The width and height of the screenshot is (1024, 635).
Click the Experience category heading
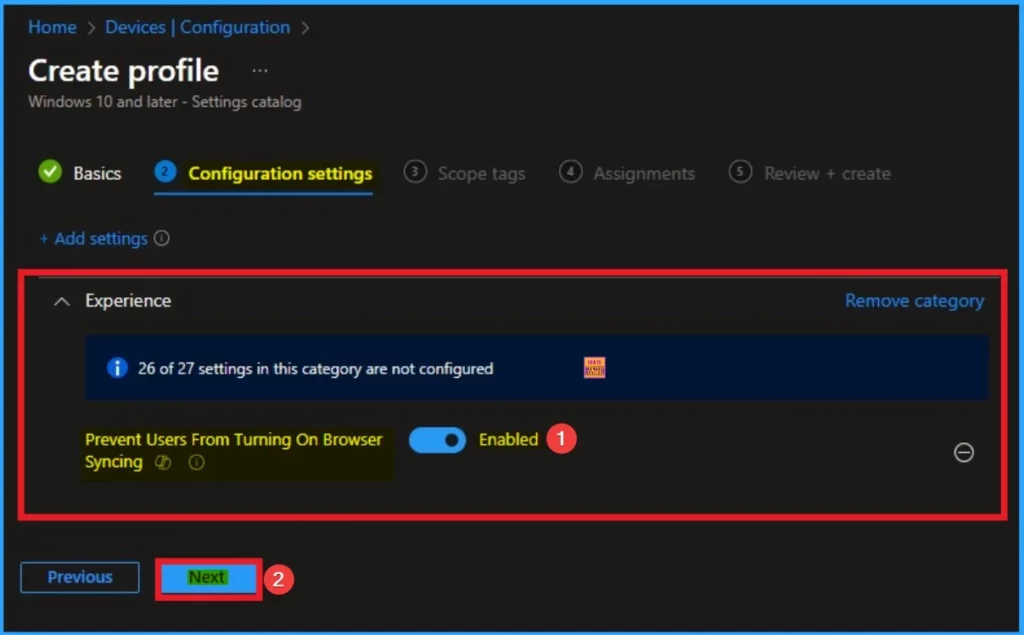click(128, 301)
